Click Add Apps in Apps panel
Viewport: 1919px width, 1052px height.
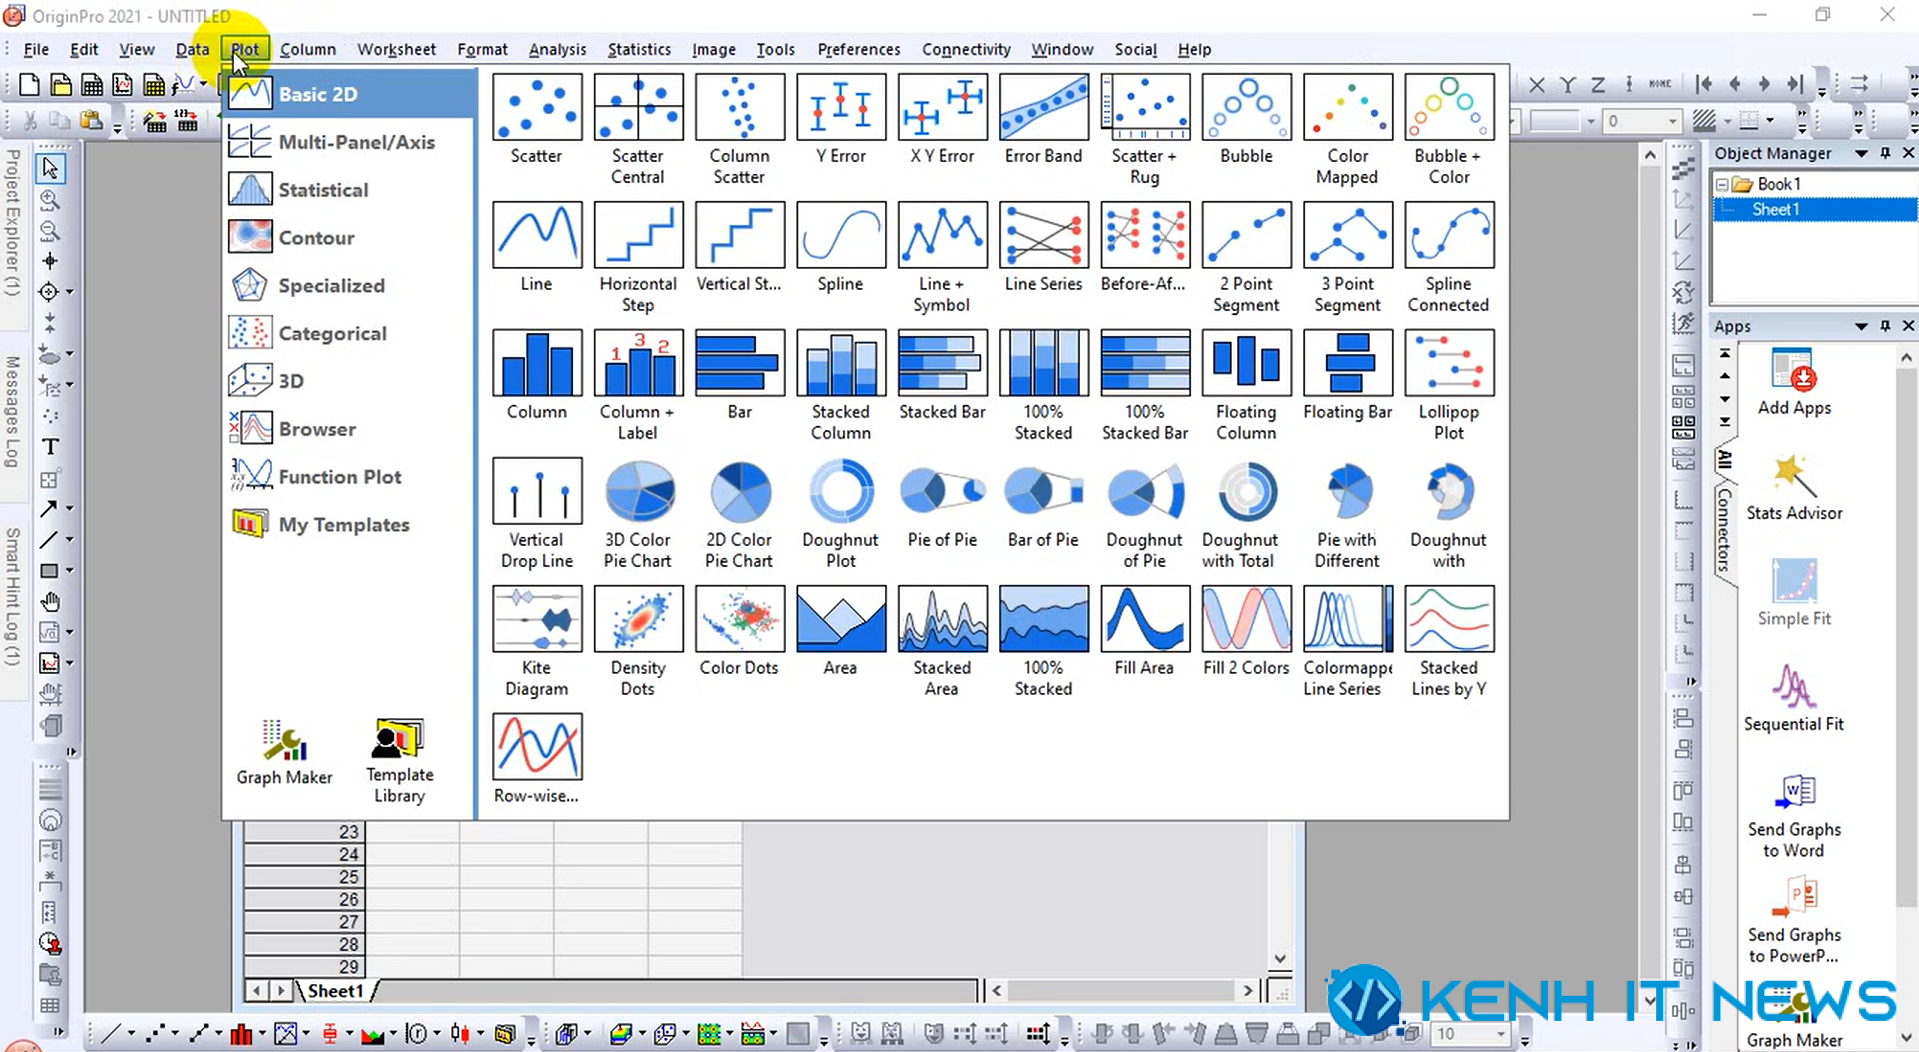click(1794, 382)
